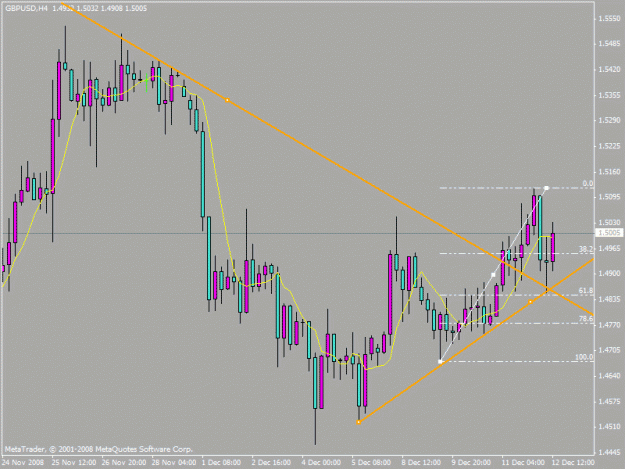This screenshot has height=469, width=625.
Task: Click the 100.0 Fibonacci level label
Action: coord(584,357)
